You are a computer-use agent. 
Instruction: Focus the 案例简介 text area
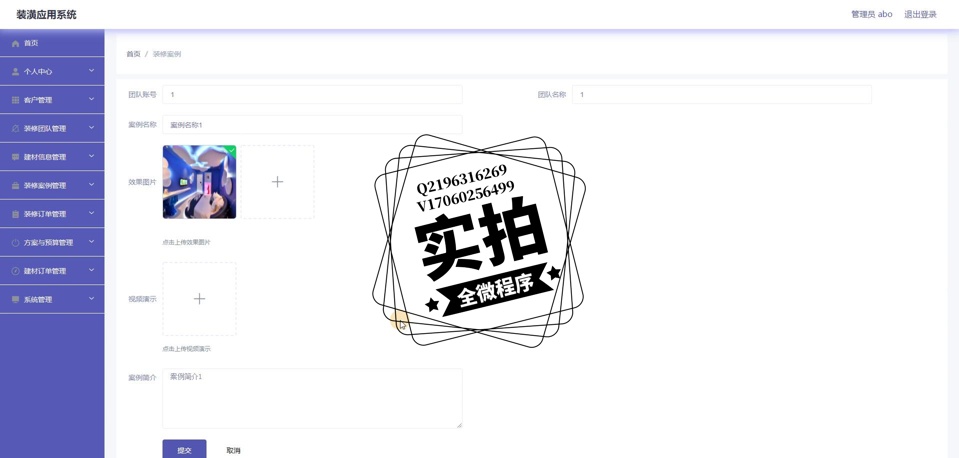(312, 398)
